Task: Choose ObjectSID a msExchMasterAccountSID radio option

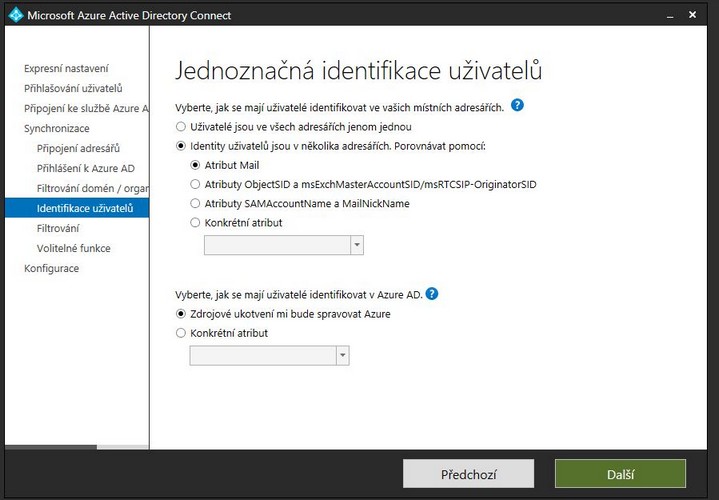Action: click(195, 184)
